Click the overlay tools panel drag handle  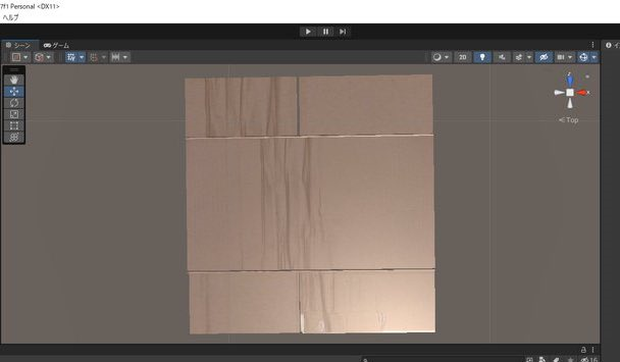14,70
